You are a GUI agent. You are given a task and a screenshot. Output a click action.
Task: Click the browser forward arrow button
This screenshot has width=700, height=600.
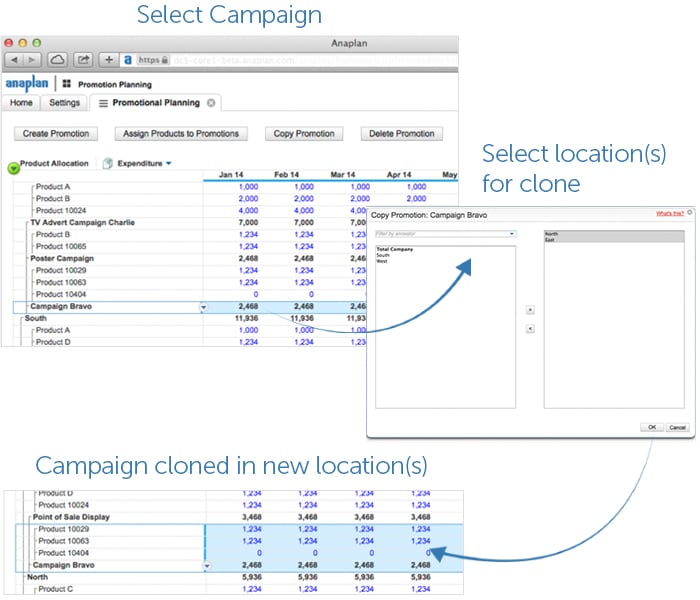tap(32, 59)
